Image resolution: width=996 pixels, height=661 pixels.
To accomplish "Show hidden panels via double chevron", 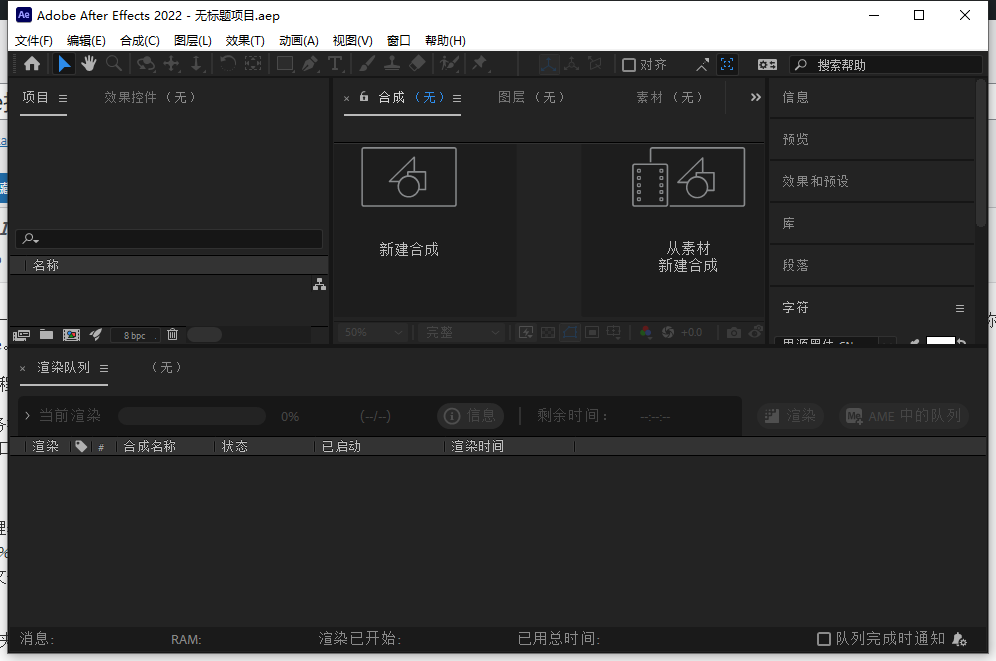I will click(755, 97).
